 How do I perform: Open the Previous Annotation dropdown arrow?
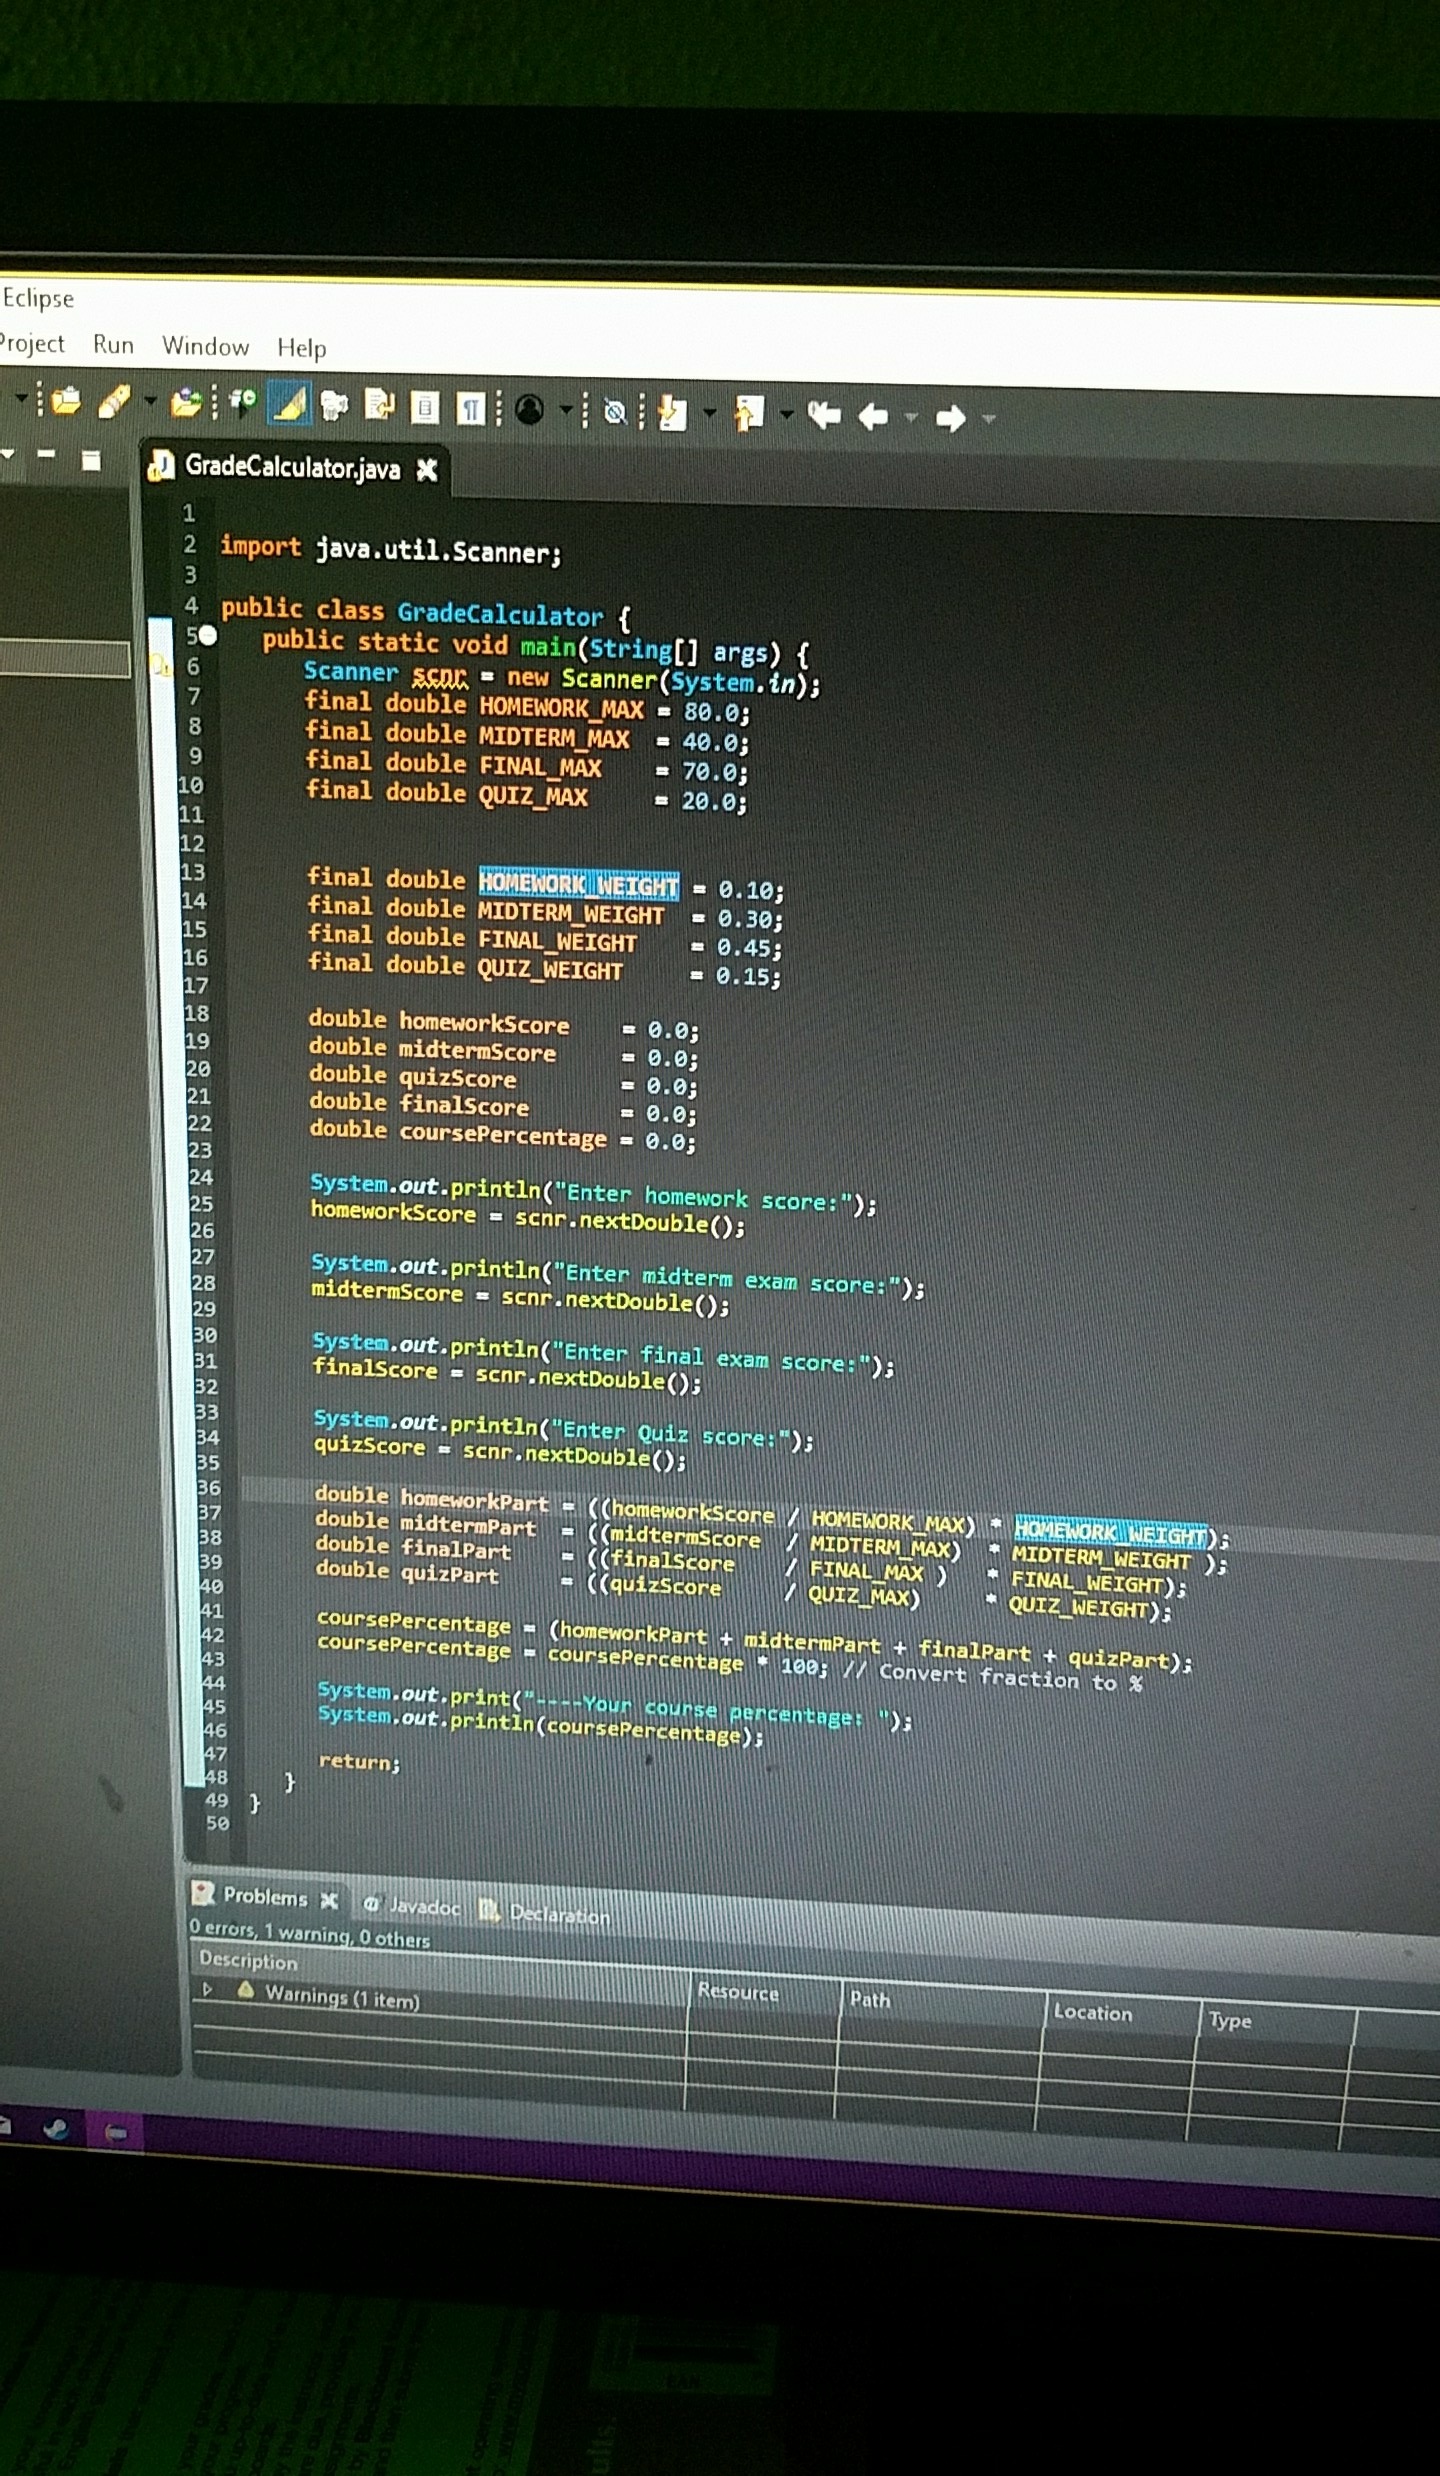(x=787, y=413)
